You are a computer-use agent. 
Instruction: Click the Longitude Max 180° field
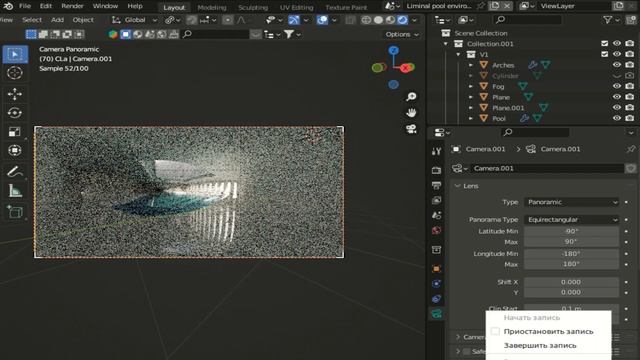(571, 264)
